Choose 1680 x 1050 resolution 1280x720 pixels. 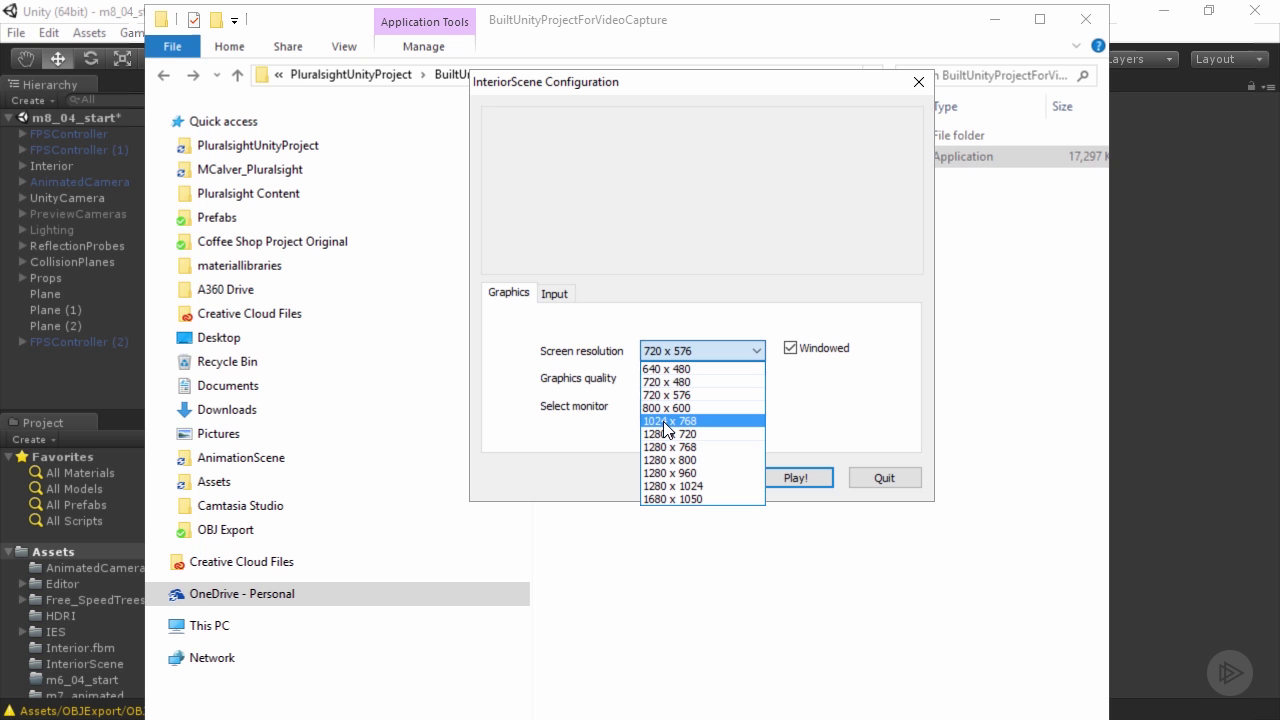[702, 499]
